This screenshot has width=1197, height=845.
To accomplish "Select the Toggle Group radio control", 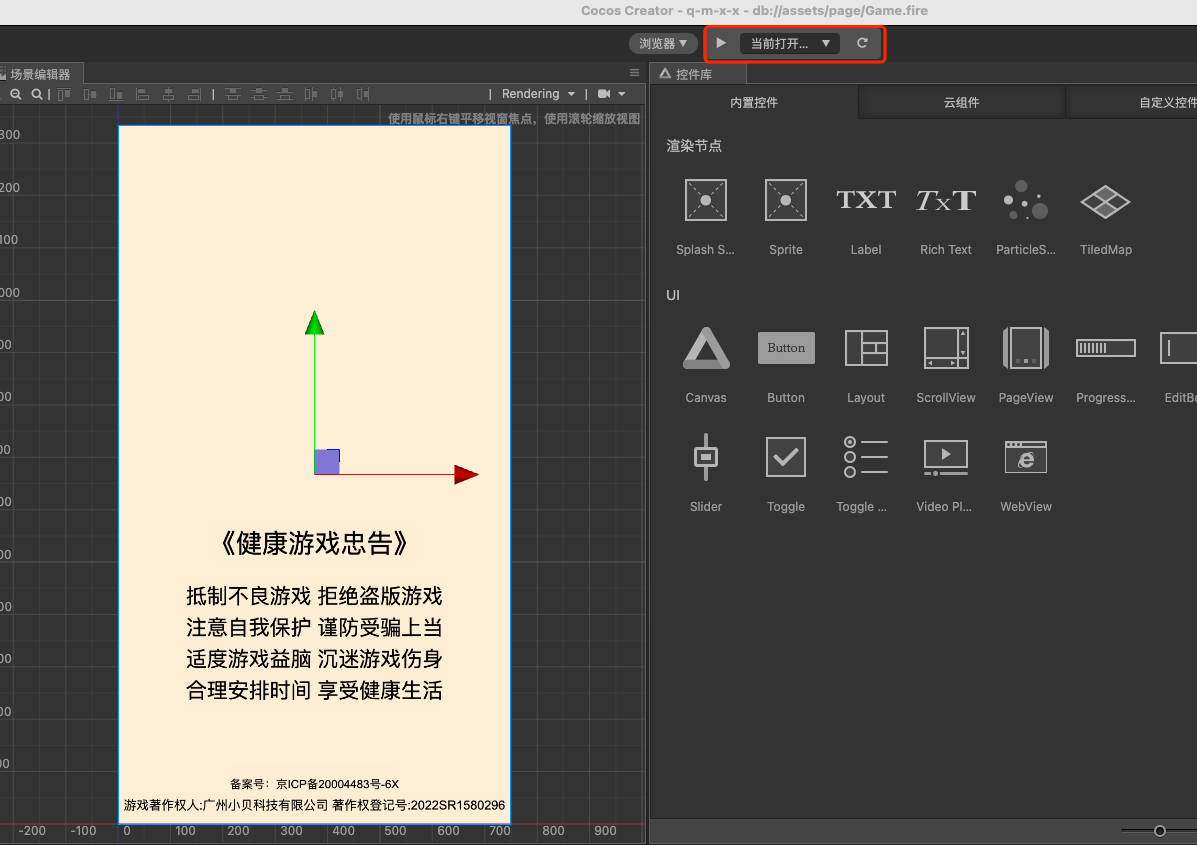I will pyautogui.click(x=866, y=457).
